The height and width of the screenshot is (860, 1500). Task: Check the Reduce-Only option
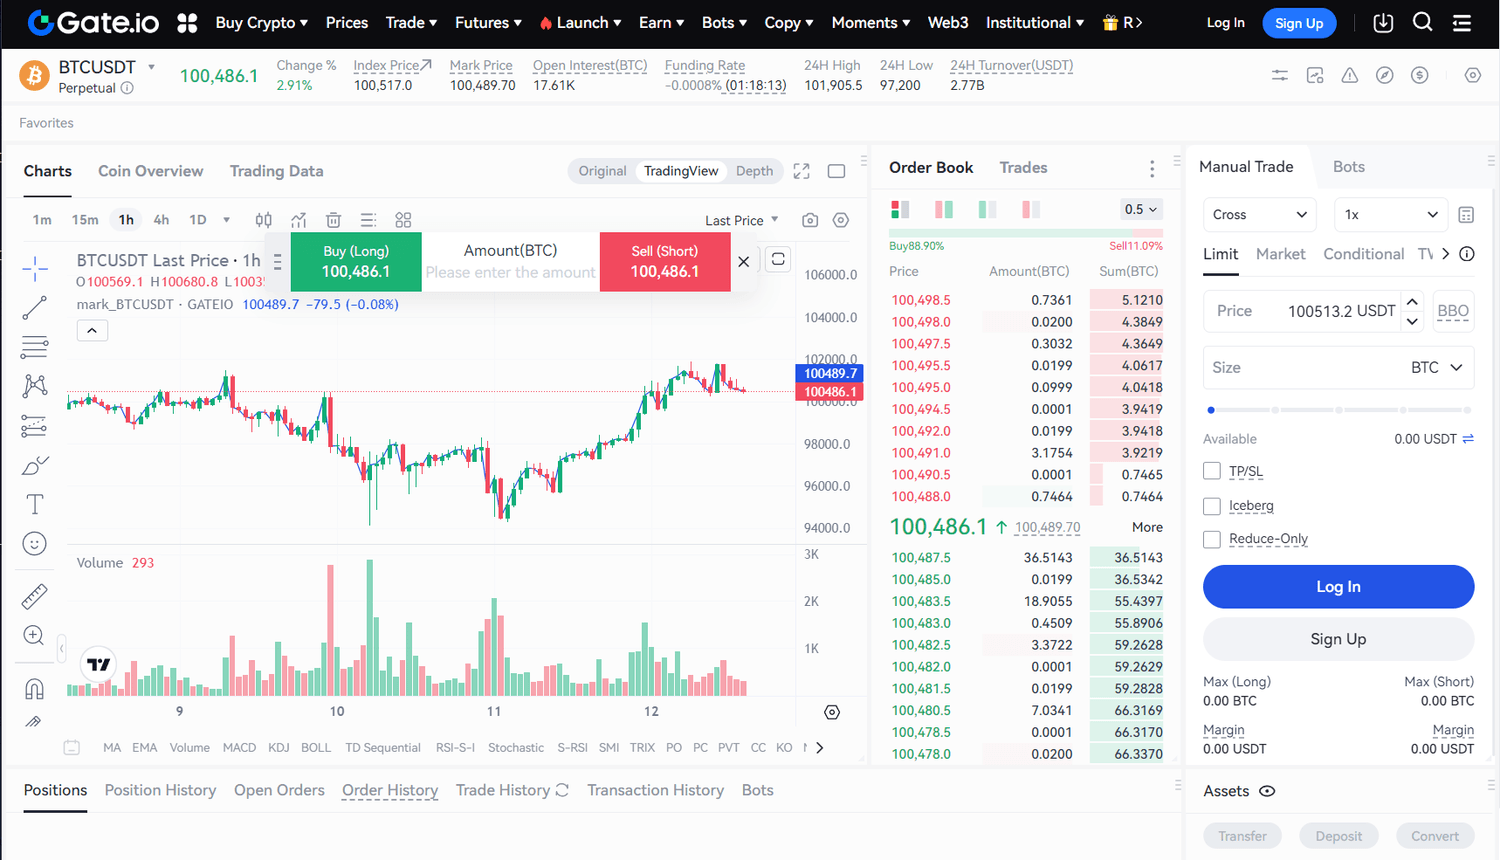click(1212, 539)
